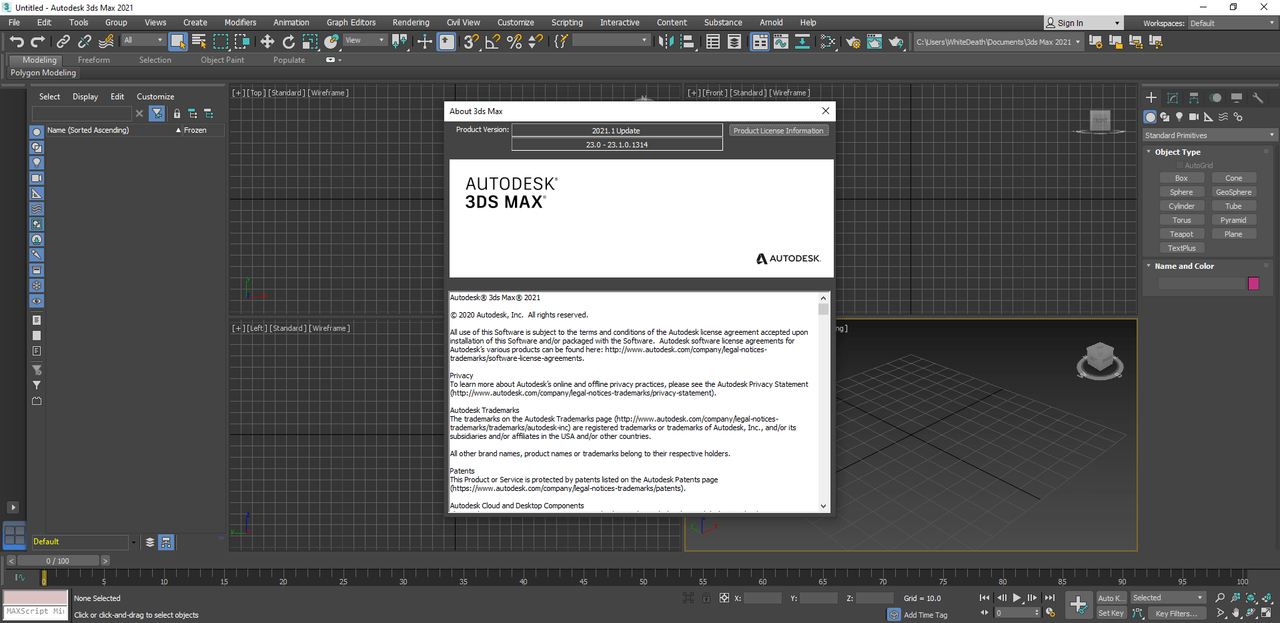Toggle the AutoGrid checkbox
Image resolution: width=1280 pixels, height=623 pixels.
tap(1181, 165)
